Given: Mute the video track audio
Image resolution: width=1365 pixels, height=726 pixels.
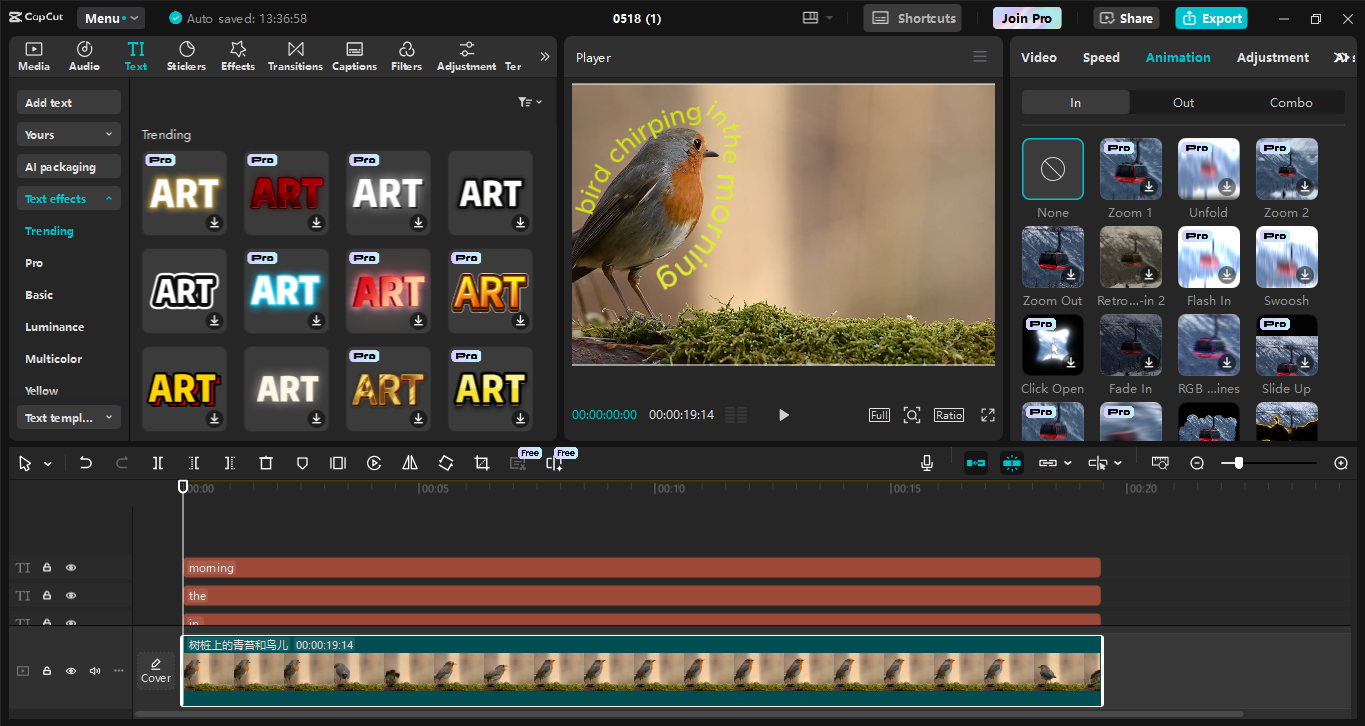Looking at the screenshot, I should click(x=94, y=671).
